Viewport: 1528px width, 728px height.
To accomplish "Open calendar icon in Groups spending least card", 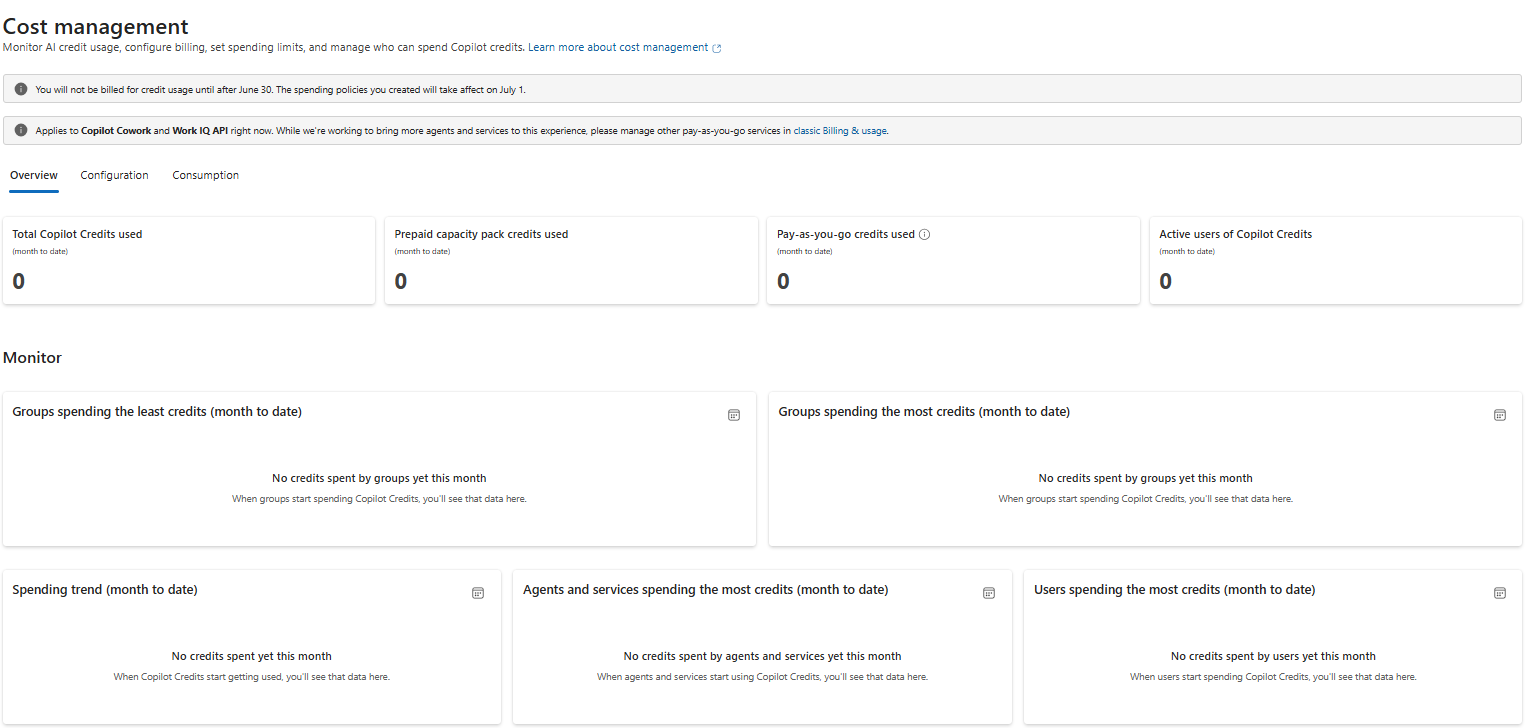I will click(x=734, y=415).
